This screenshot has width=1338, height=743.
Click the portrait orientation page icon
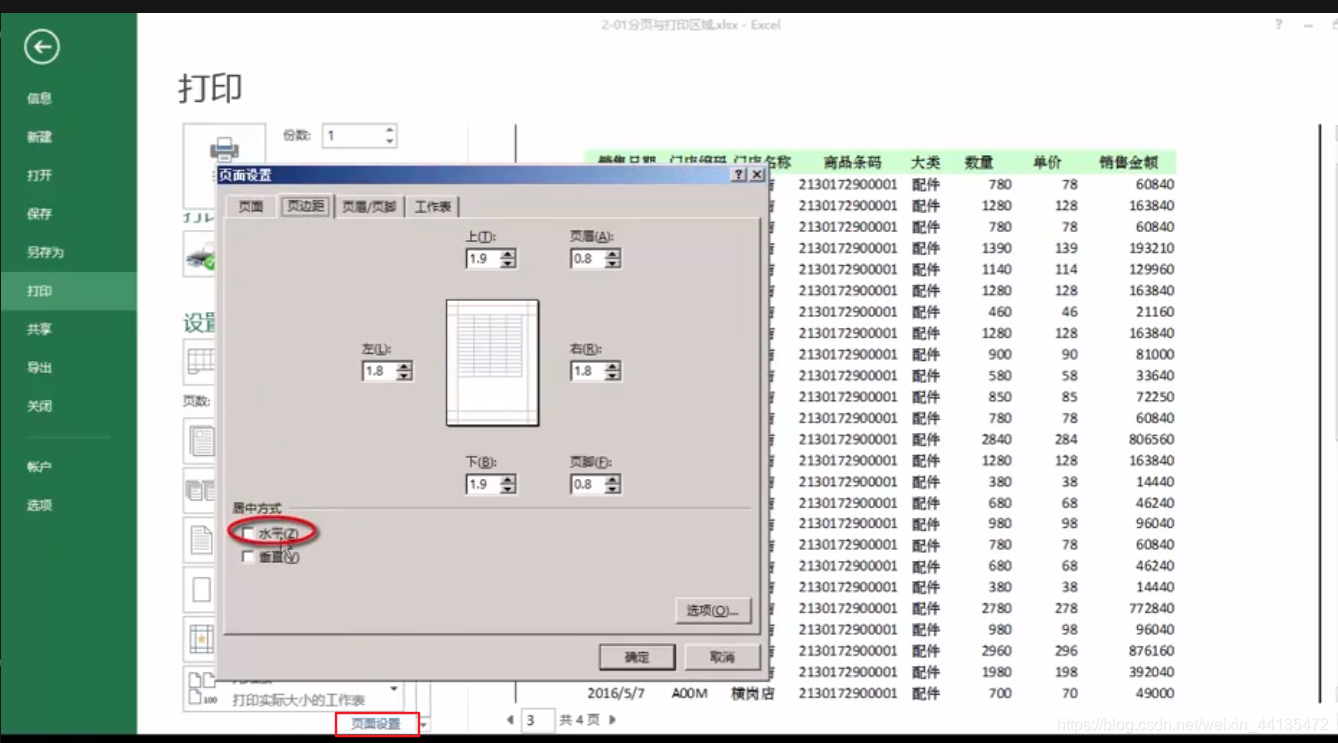click(x=200, y=540)
